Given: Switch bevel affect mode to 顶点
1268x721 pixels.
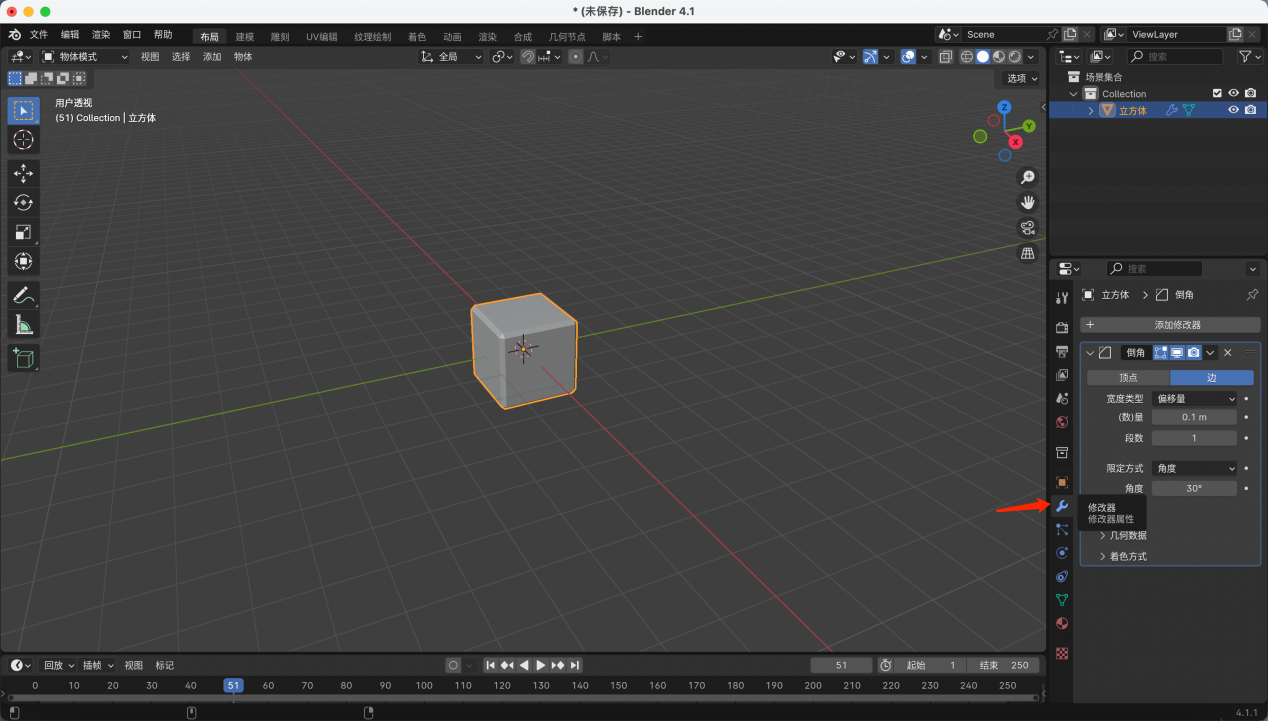Looking at the screenshot, I should point(1128,378).
